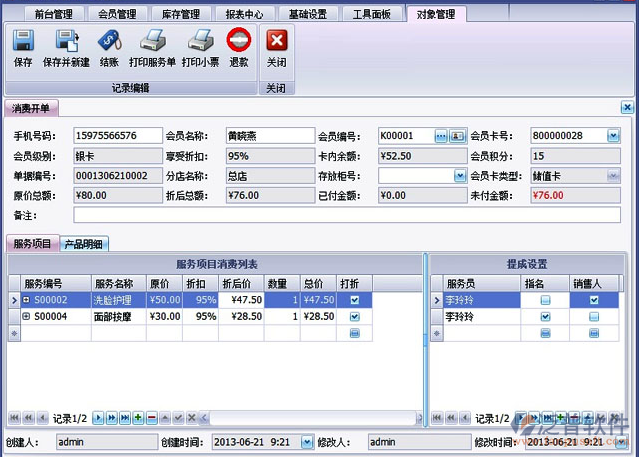640x457 pixels.
Task: Click the 保存并新建 save-and-new icon
Action: point(67,41)
